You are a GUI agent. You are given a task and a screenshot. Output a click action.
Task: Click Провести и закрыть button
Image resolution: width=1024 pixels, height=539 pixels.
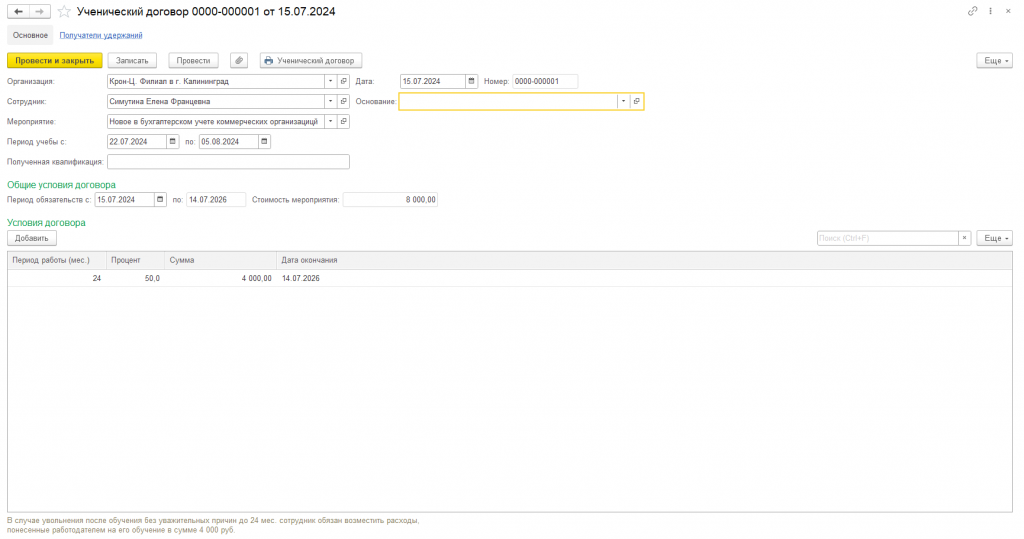(x=55, y=61)
